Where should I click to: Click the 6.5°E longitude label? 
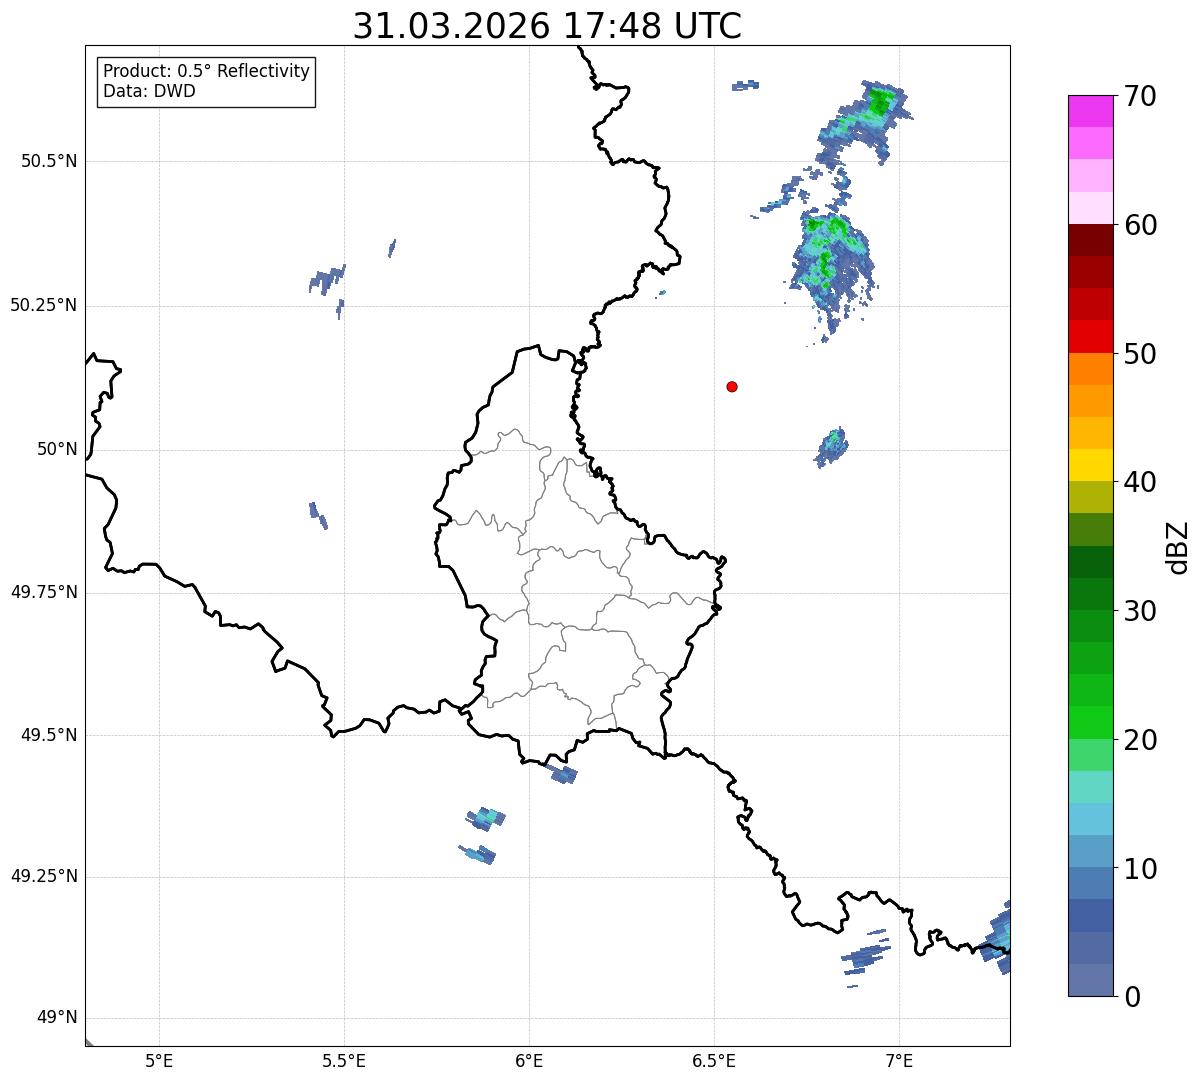point(714,1060)
